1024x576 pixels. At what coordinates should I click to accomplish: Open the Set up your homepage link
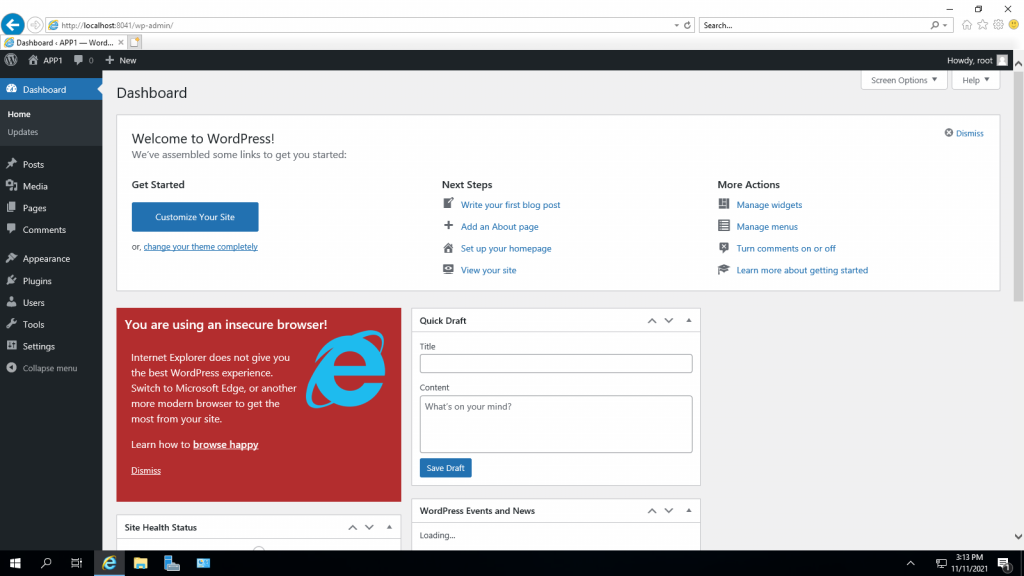506,249
